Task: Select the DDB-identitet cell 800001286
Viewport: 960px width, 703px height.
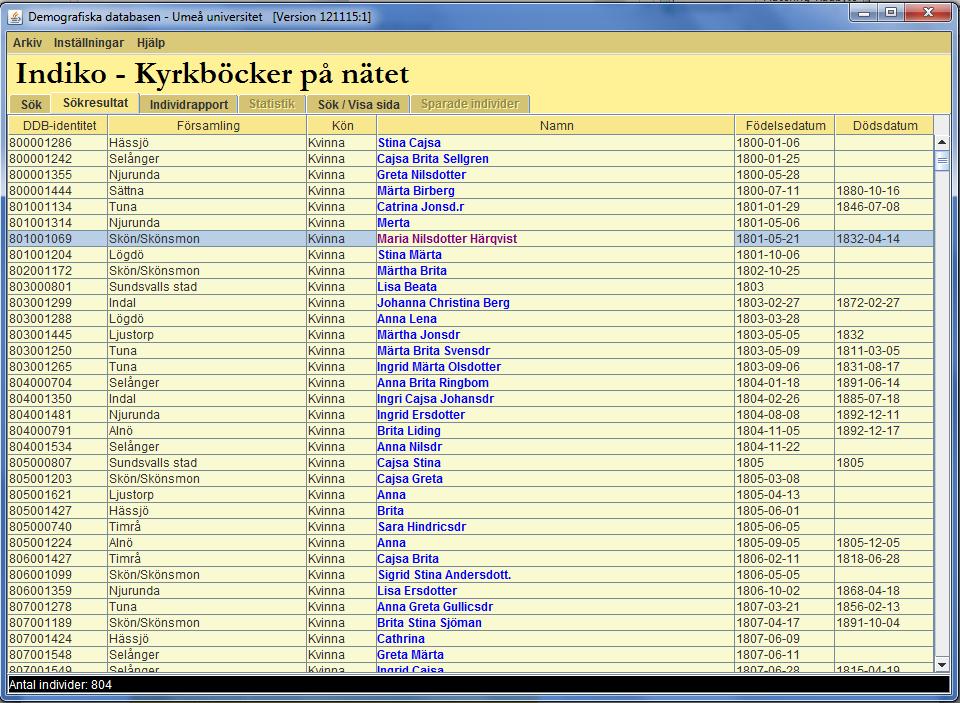Action: coord(58,143)
